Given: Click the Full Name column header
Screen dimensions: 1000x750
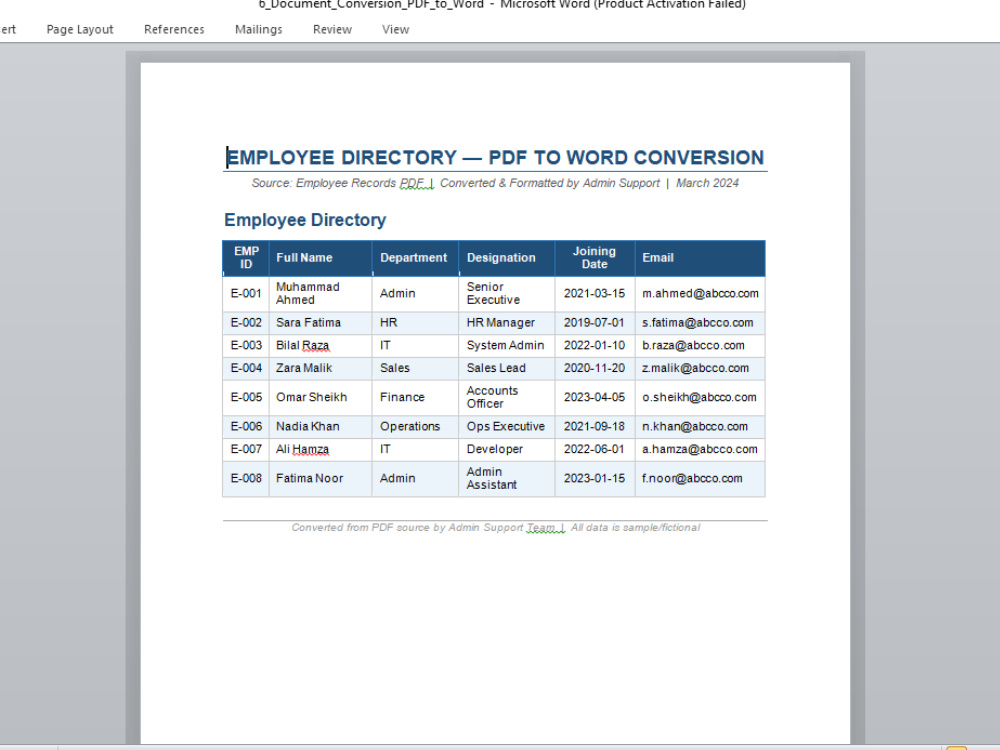Looking at the screenshot, I should pos(321,258).
